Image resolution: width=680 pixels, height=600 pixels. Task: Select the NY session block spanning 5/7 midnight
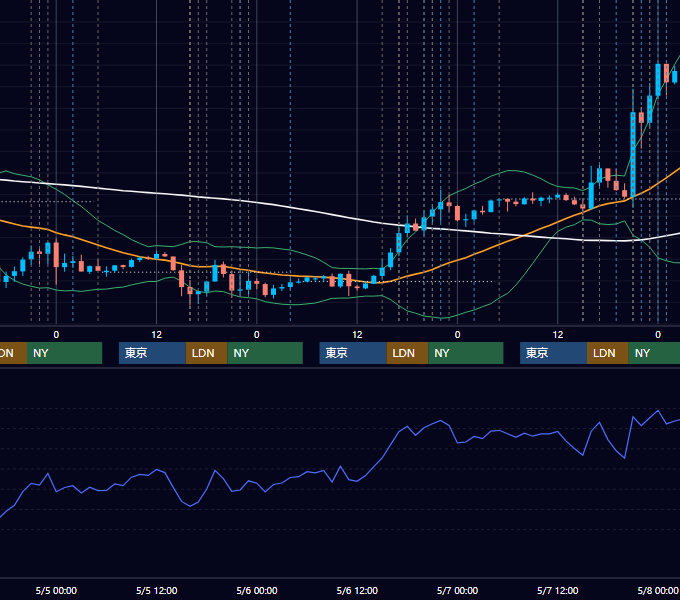pyautogui.click(x=466, y=353)
